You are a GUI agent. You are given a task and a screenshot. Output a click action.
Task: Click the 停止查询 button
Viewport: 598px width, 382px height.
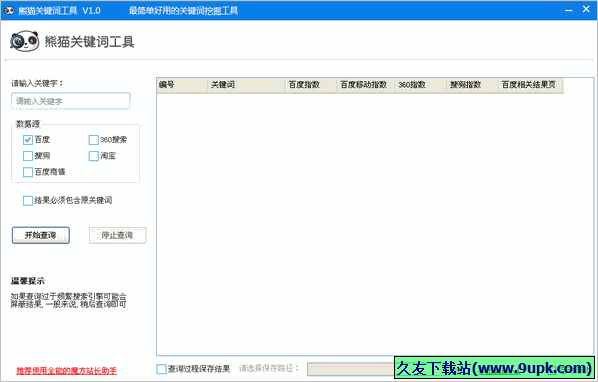(117, 235)
